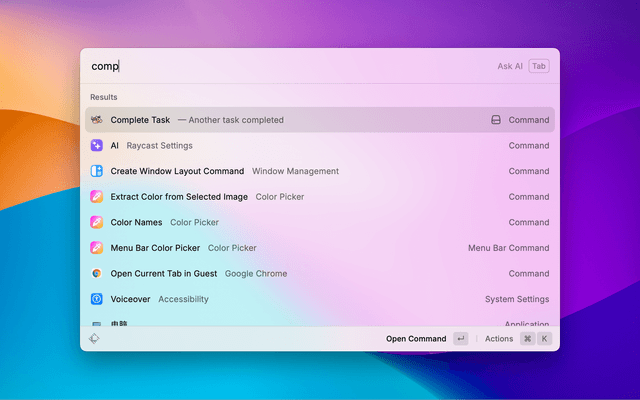Click the Complete Task command icon
640x400 pixels.
[97, 120]
